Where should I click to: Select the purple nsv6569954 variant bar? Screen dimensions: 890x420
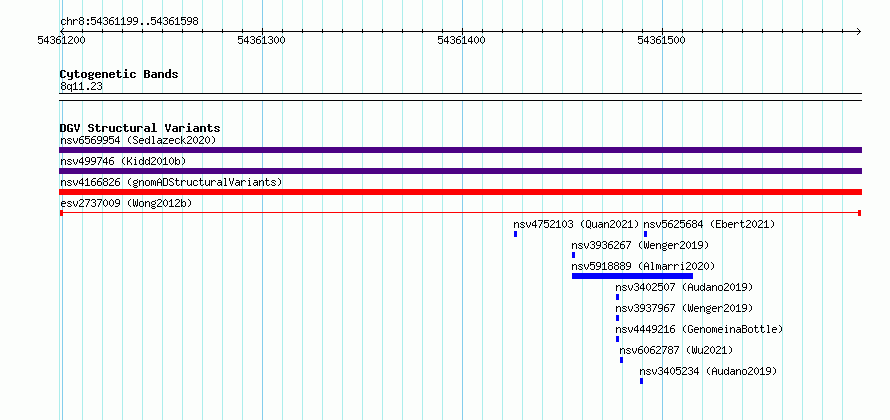[460, 150]
